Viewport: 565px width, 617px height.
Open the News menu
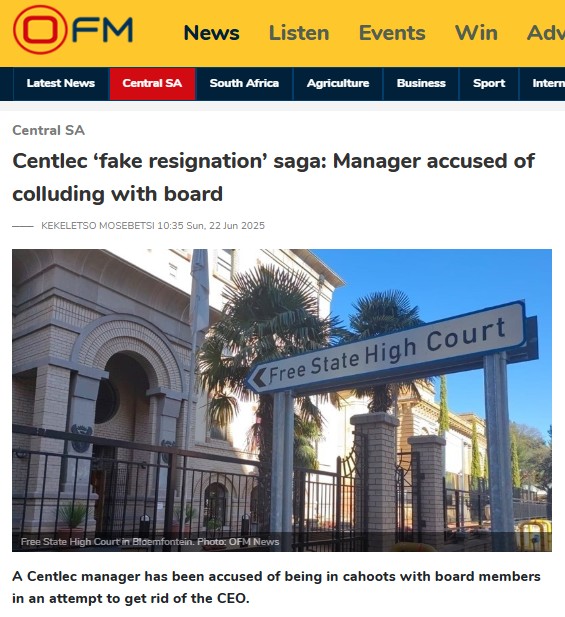click(212, 33)
